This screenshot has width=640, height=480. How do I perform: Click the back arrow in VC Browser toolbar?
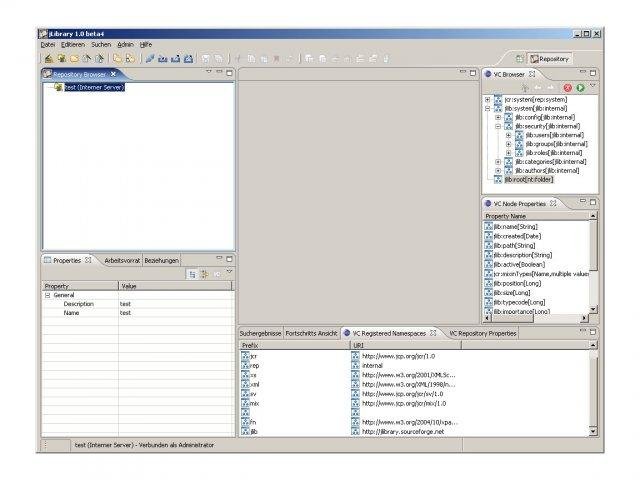point(538,87)
